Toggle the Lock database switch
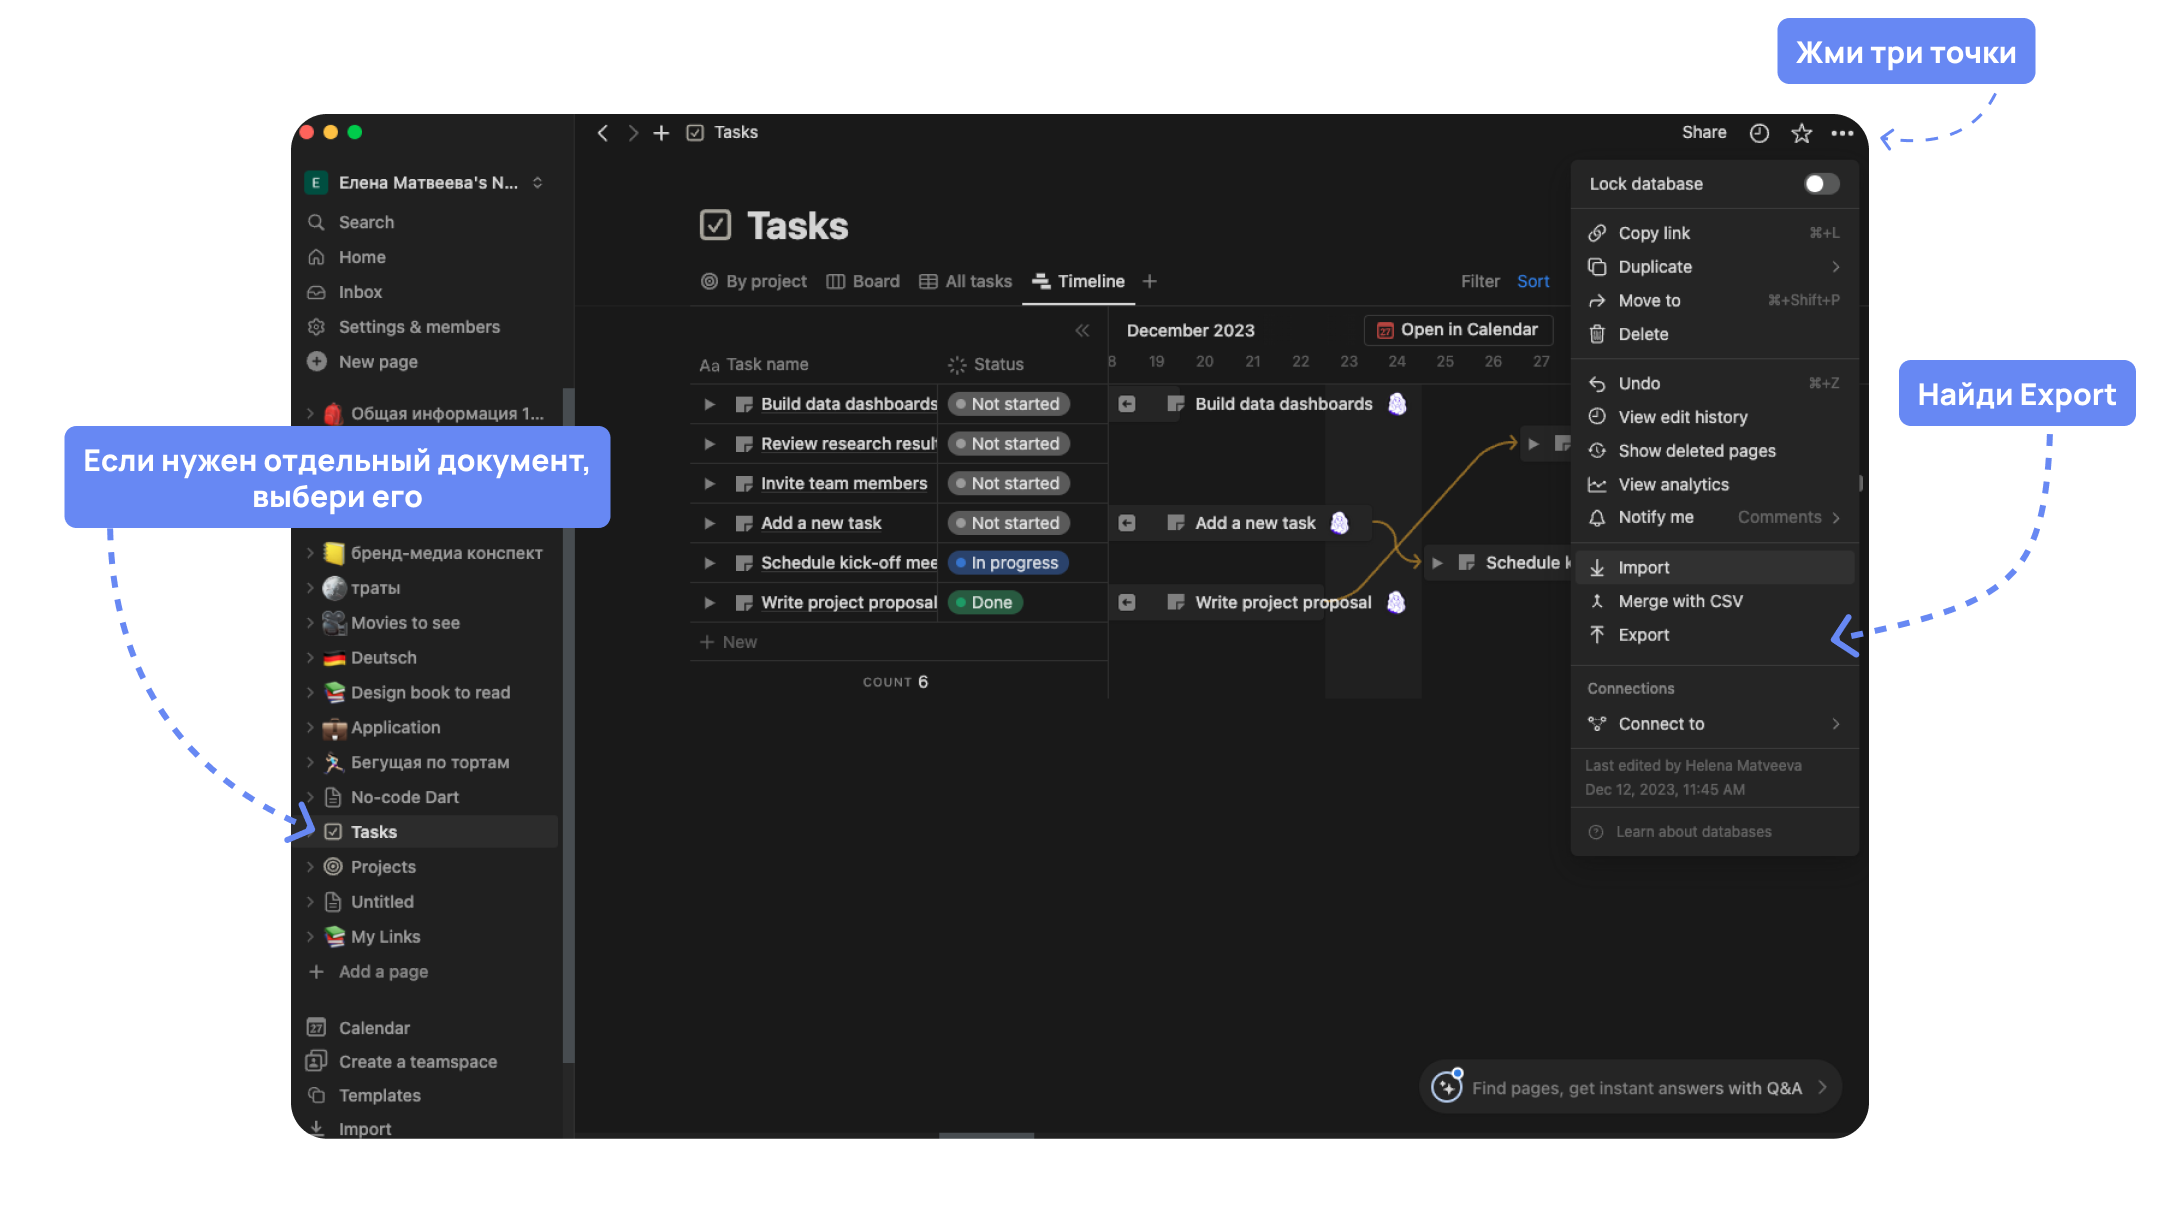The image size is (2160, 1224). pyautogui.click(x=1820, y=184)
